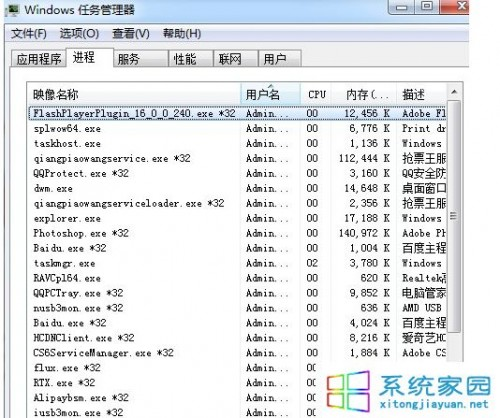Click the Adobe CS description cell
The width and height of the screenshot is (500, 418).
point(424,353)
